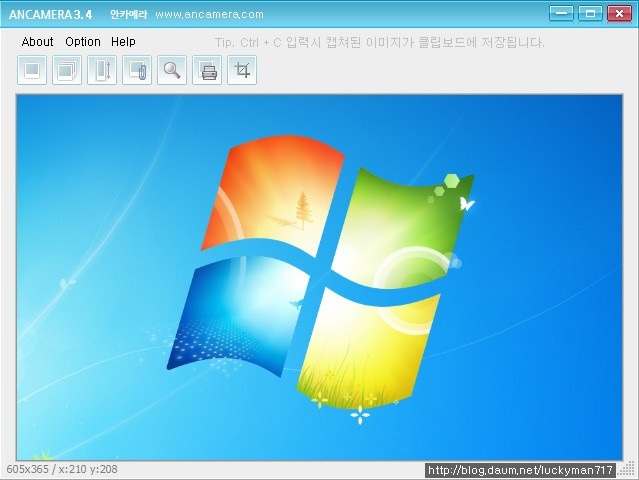The height and width of the screenshot is (480, 639).
Task: Click the www.ancamera.com link in title bar
Action: [209, 15]
